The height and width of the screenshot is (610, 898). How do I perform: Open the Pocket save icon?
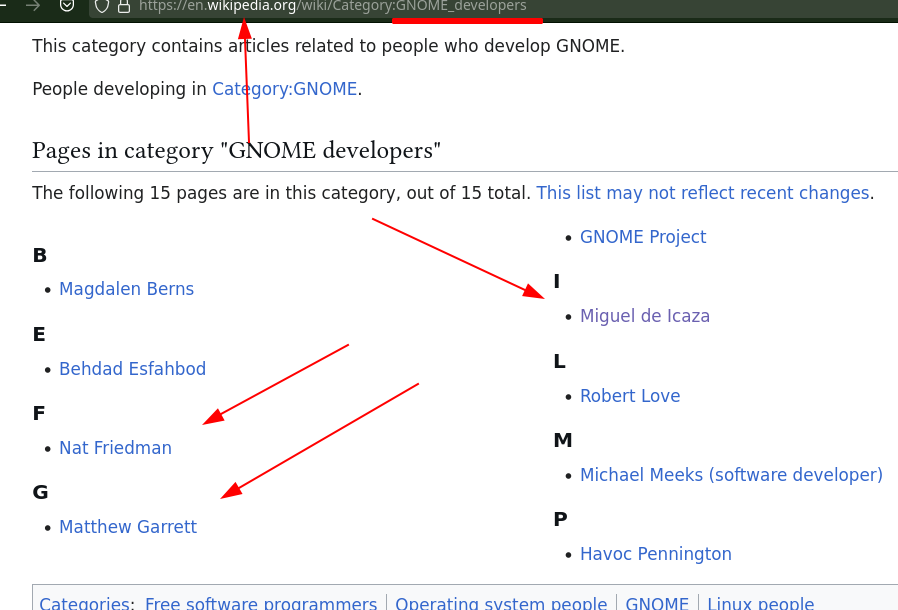click(67, 6)
